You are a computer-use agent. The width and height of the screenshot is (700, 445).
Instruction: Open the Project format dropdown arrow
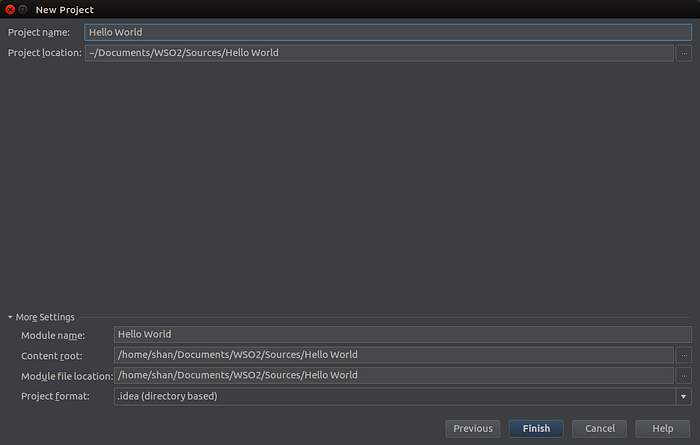[683, 396]
